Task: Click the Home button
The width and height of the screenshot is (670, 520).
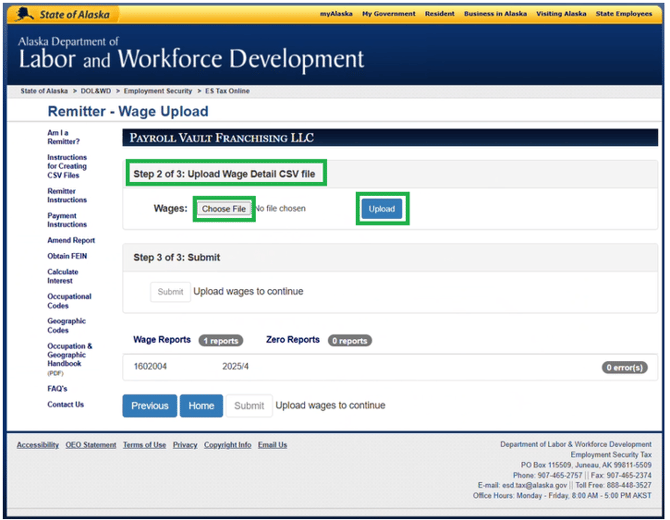Action: tap(201, 405)
